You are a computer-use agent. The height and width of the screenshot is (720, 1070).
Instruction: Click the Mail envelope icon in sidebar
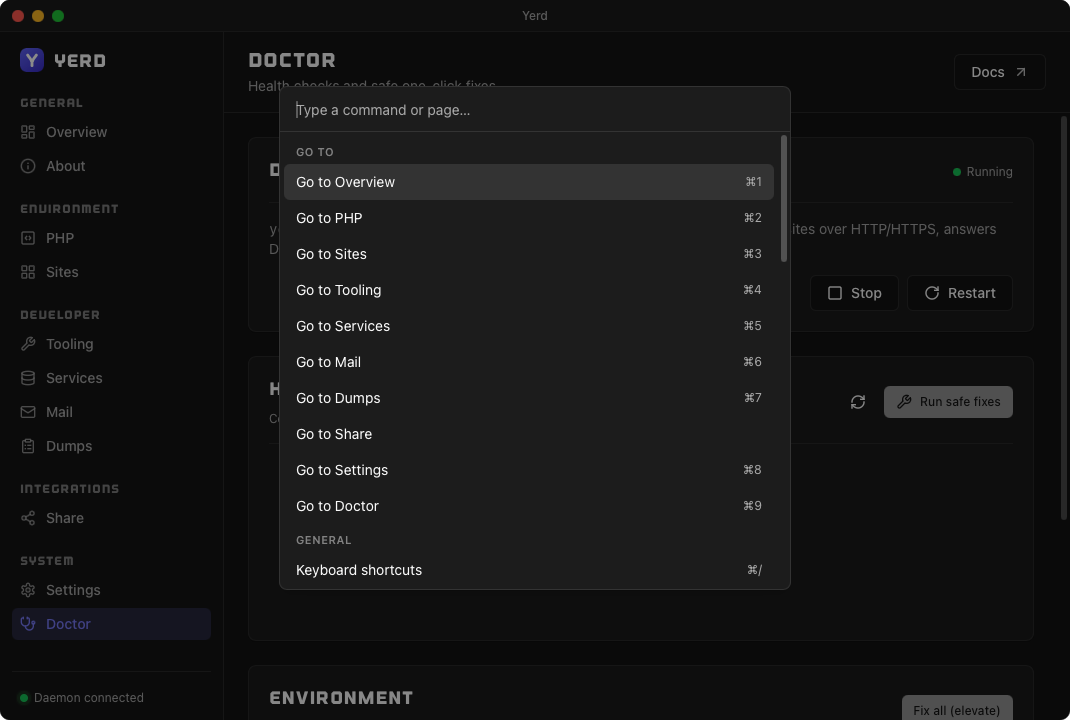click(x=28, y=412)
